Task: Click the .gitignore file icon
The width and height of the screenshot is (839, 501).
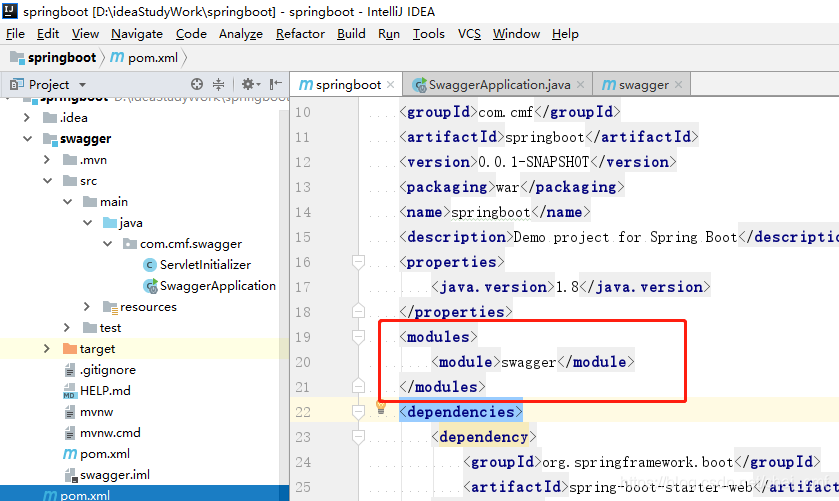Action: click(x=70, y=370)
